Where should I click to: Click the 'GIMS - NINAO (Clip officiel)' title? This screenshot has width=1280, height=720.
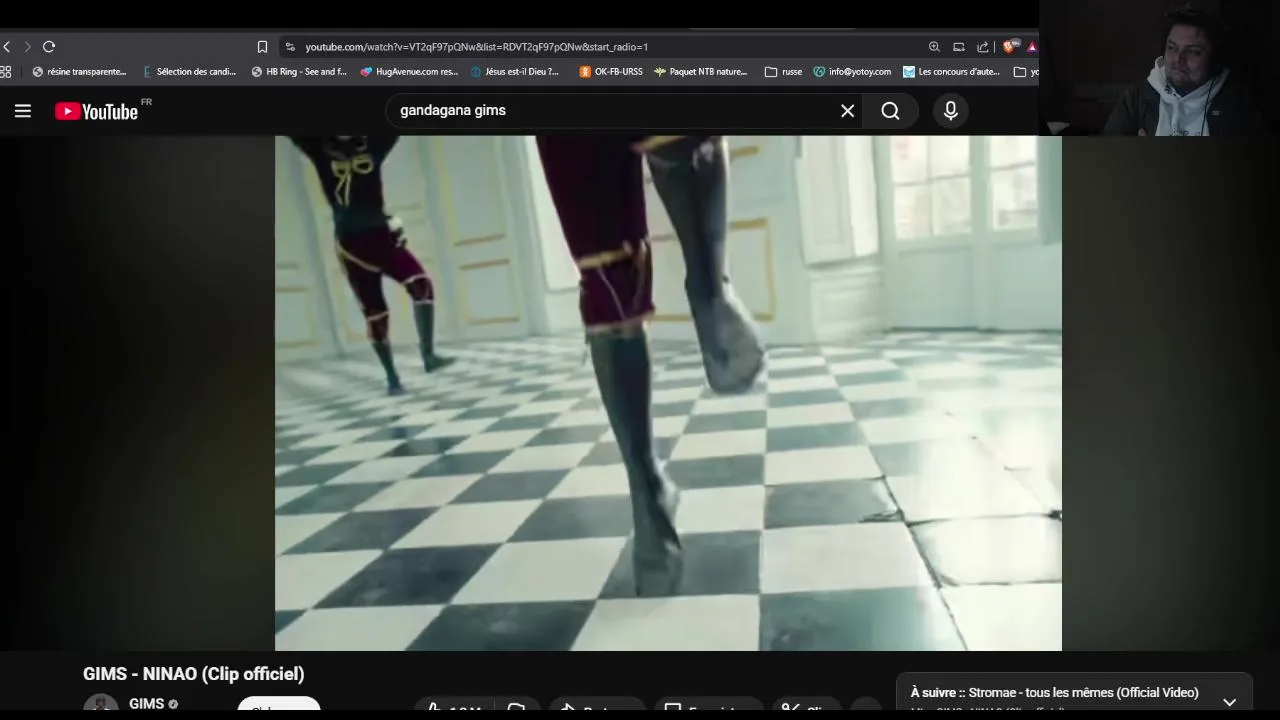tap(193, 674)
